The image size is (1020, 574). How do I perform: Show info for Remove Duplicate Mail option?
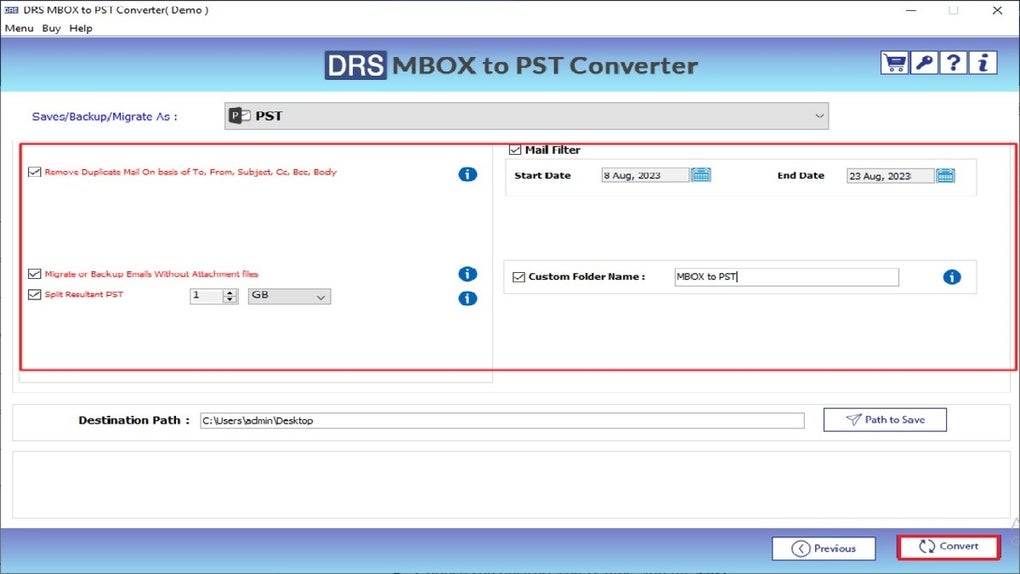coord(467,174)
